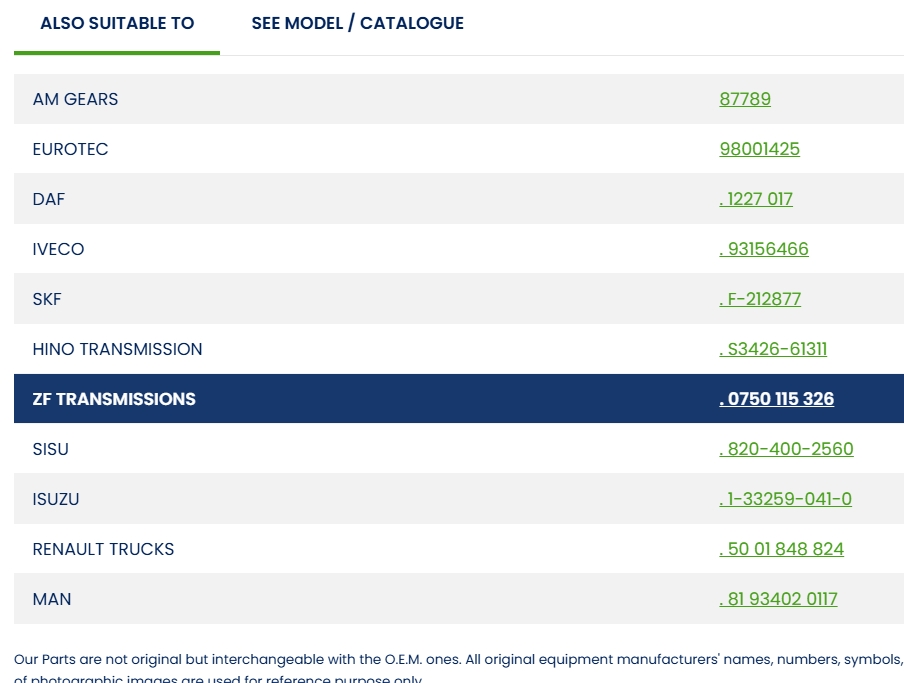The image size is (904, 683).
Task: Select the EUROTEC brand name
Action: click(x=70, y=149)
